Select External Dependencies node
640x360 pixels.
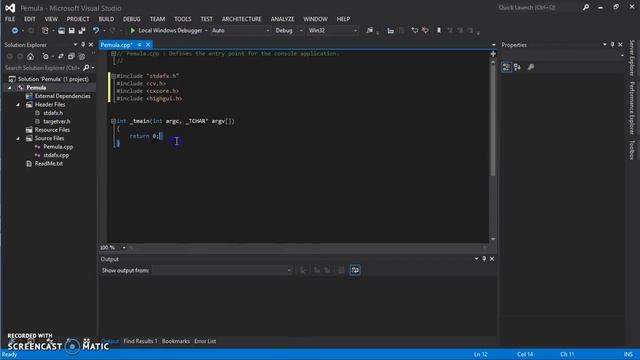coord(62,96)
